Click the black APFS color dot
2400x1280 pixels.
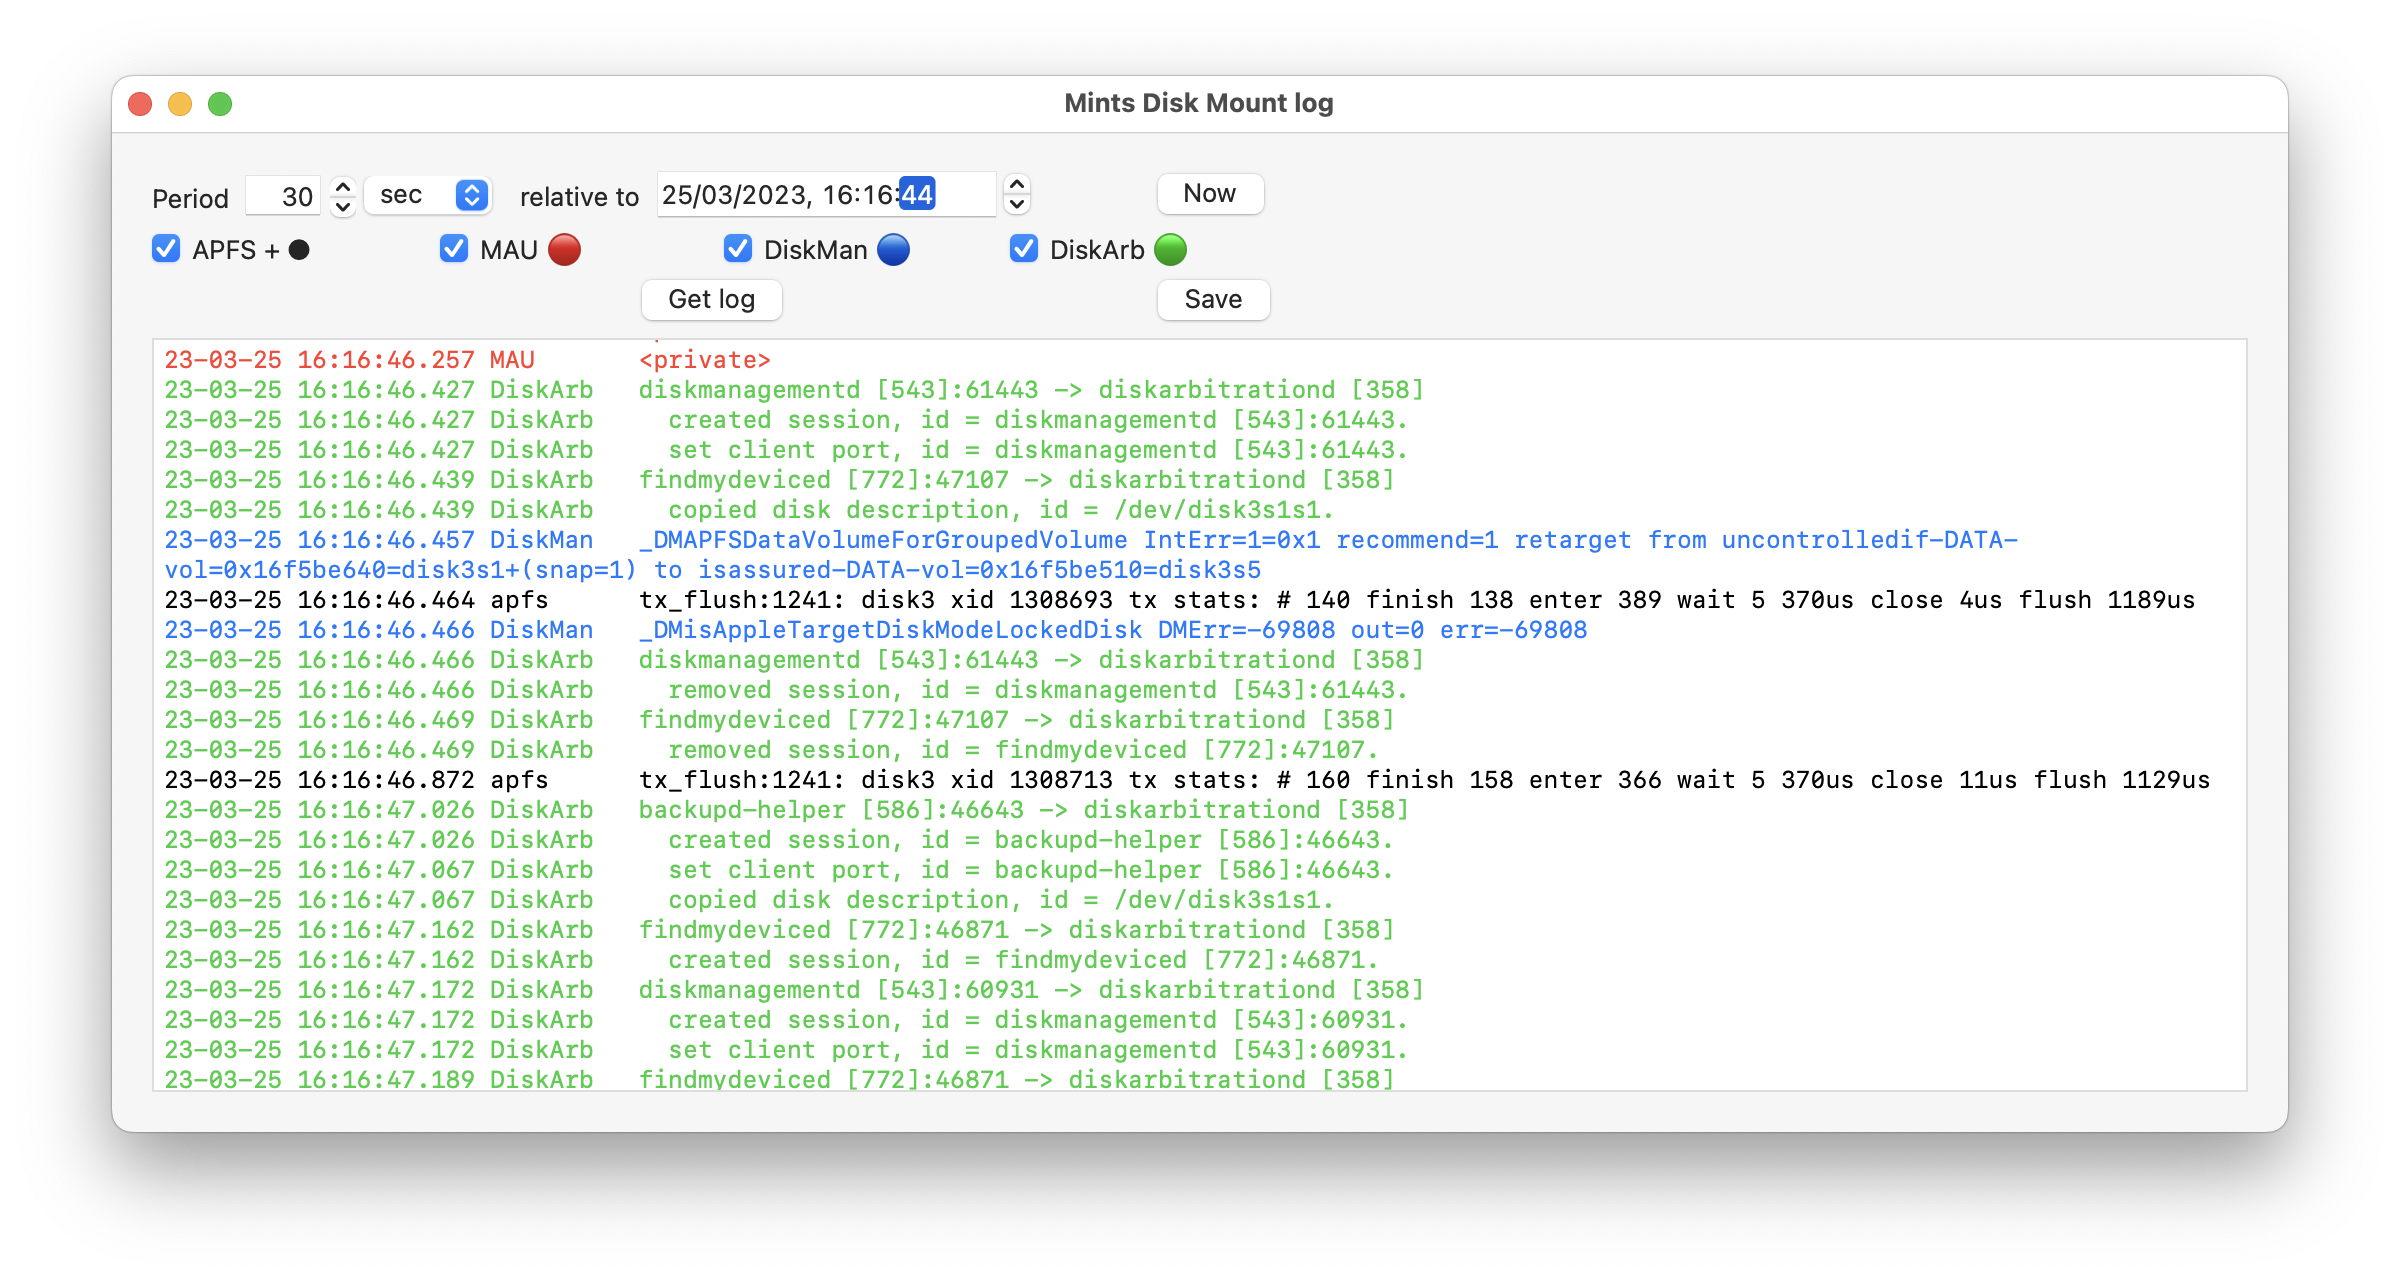[x=299, y=250]
